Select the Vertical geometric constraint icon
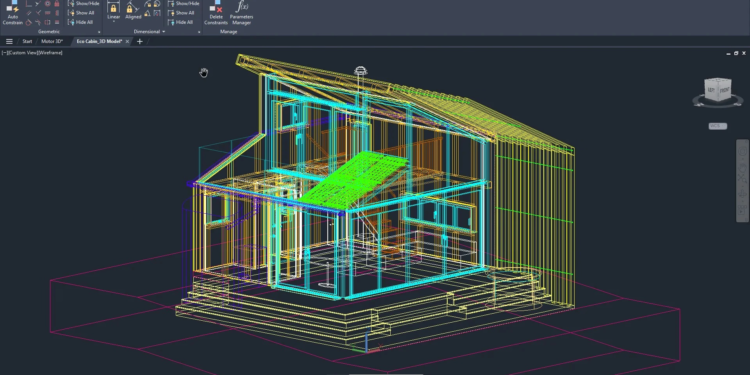750x375 pixels. point(56,13)
